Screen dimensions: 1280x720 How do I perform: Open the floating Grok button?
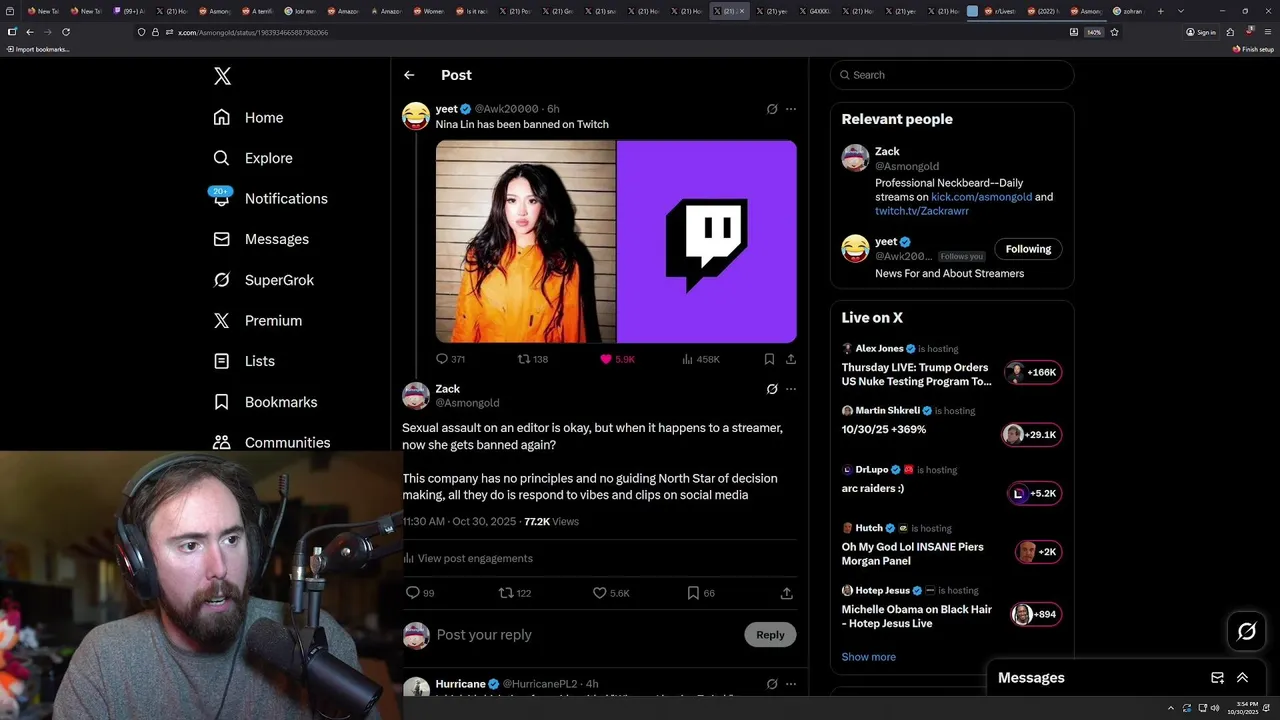pyautogui.click(x=1247, y=631)
